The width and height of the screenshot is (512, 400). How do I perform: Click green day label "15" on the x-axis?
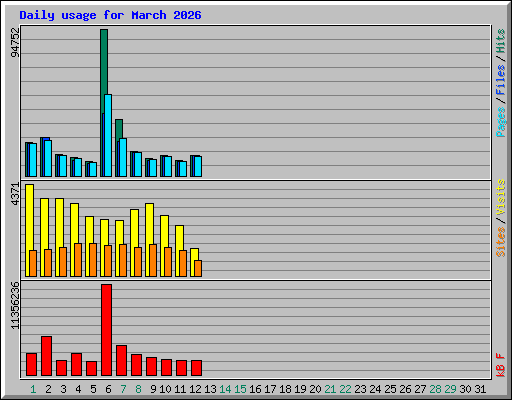pyautogui.click(x=240, y=389)
